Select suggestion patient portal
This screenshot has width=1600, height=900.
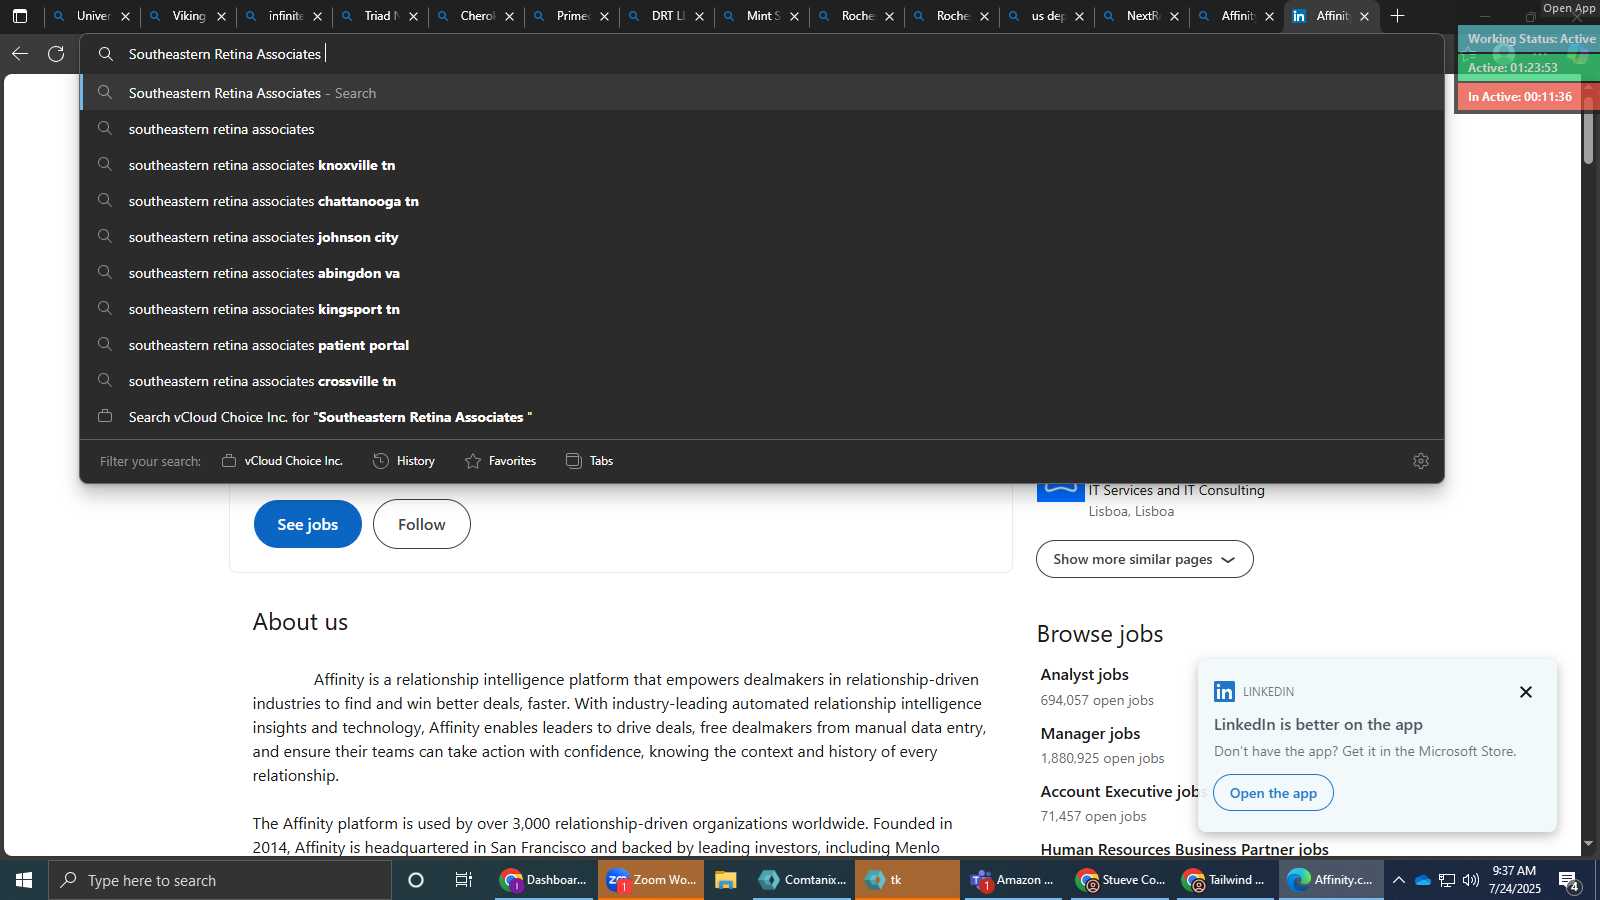click(762, 345)
